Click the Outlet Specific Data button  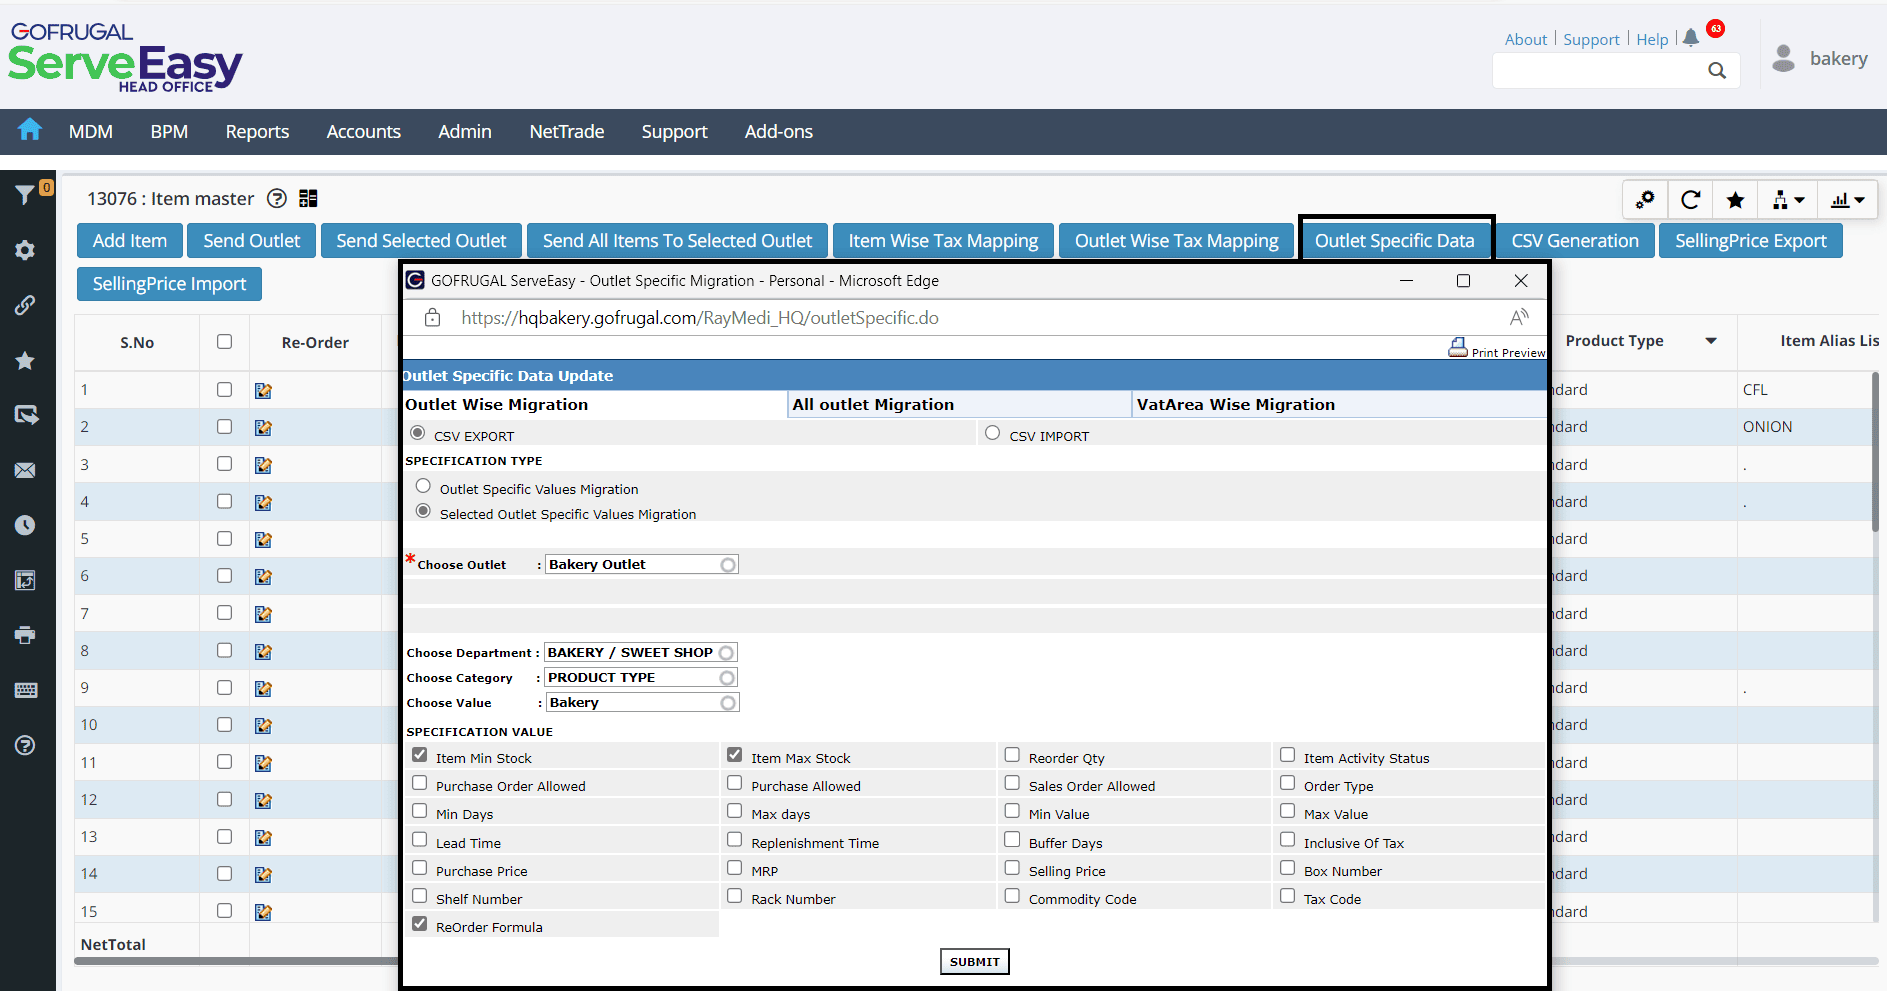pos(1395,241)
